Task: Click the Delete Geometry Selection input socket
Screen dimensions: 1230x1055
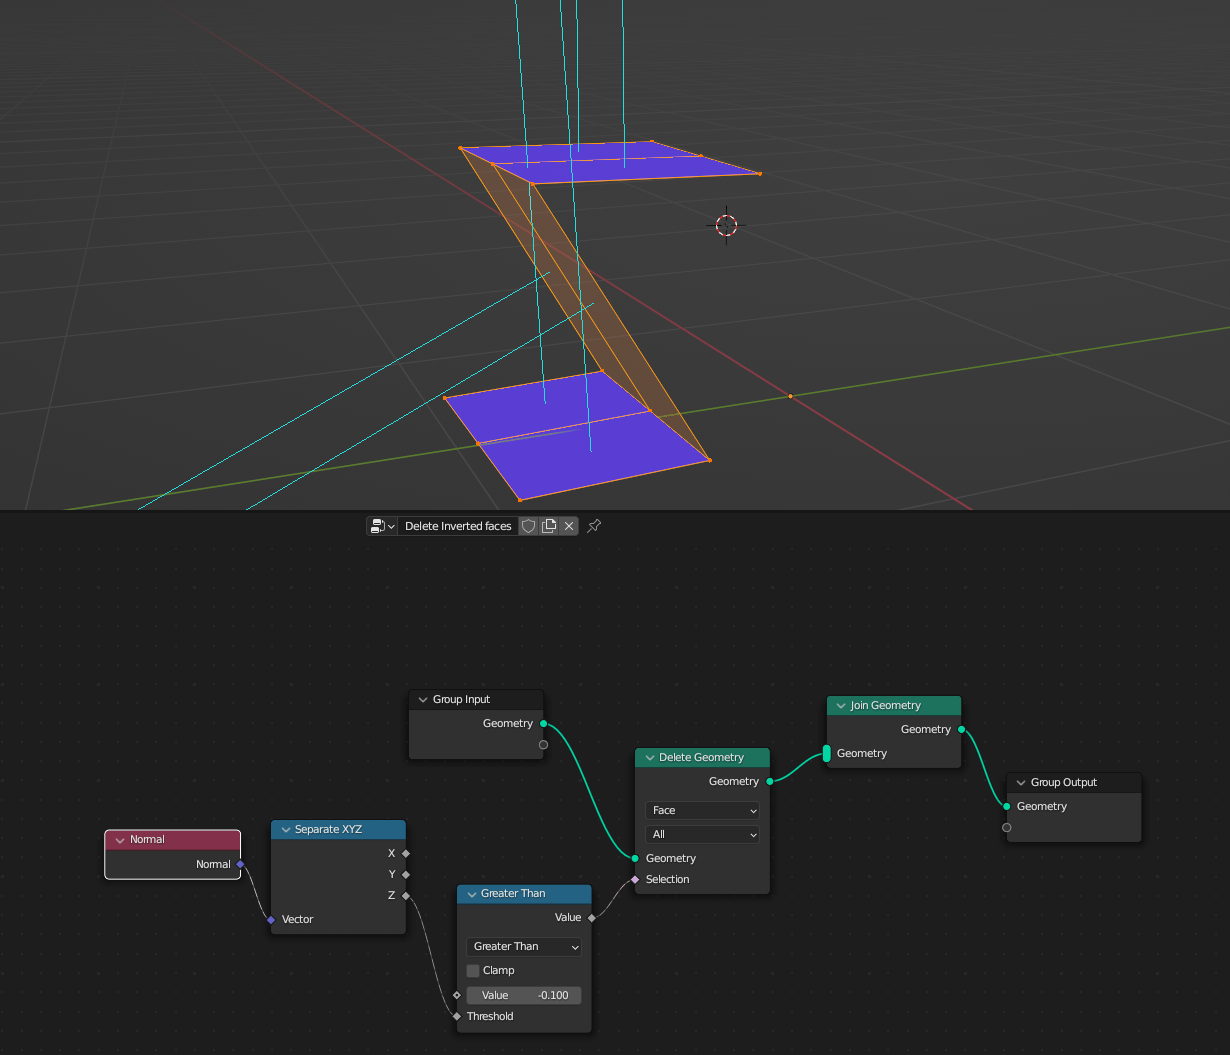Action: point(634,879)
